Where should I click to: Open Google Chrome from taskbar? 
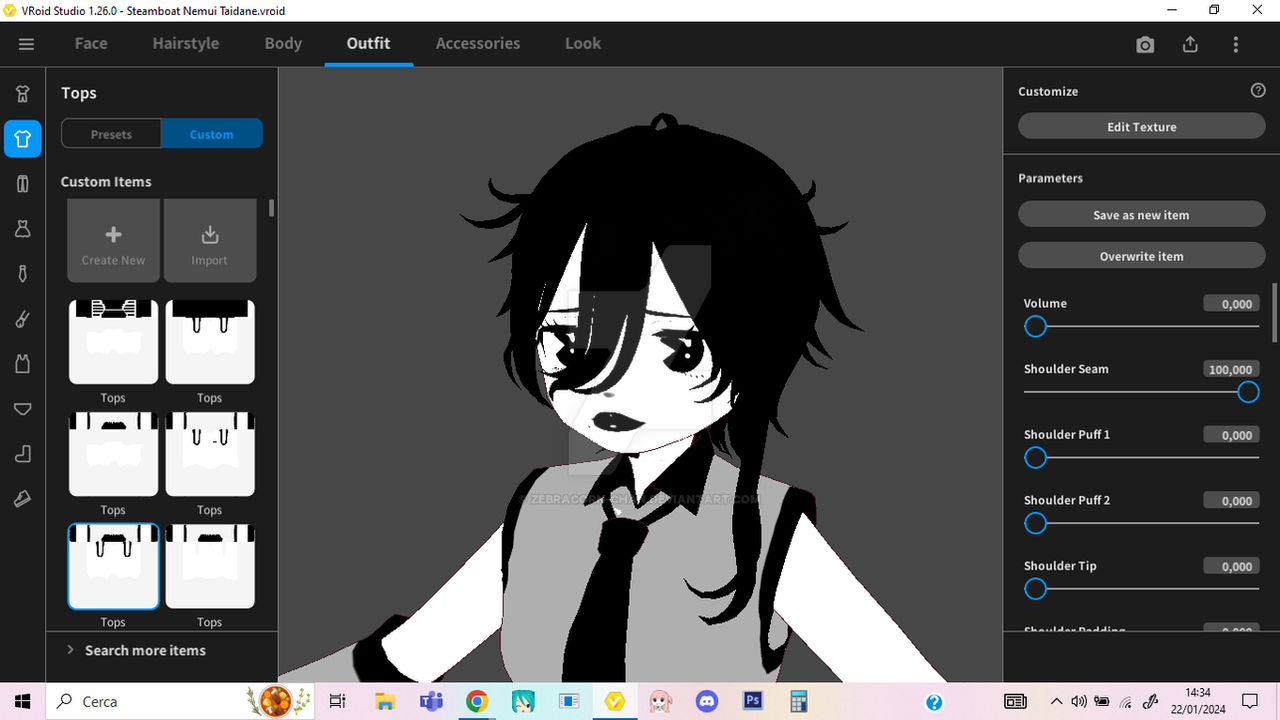click(x=477, y=701)
